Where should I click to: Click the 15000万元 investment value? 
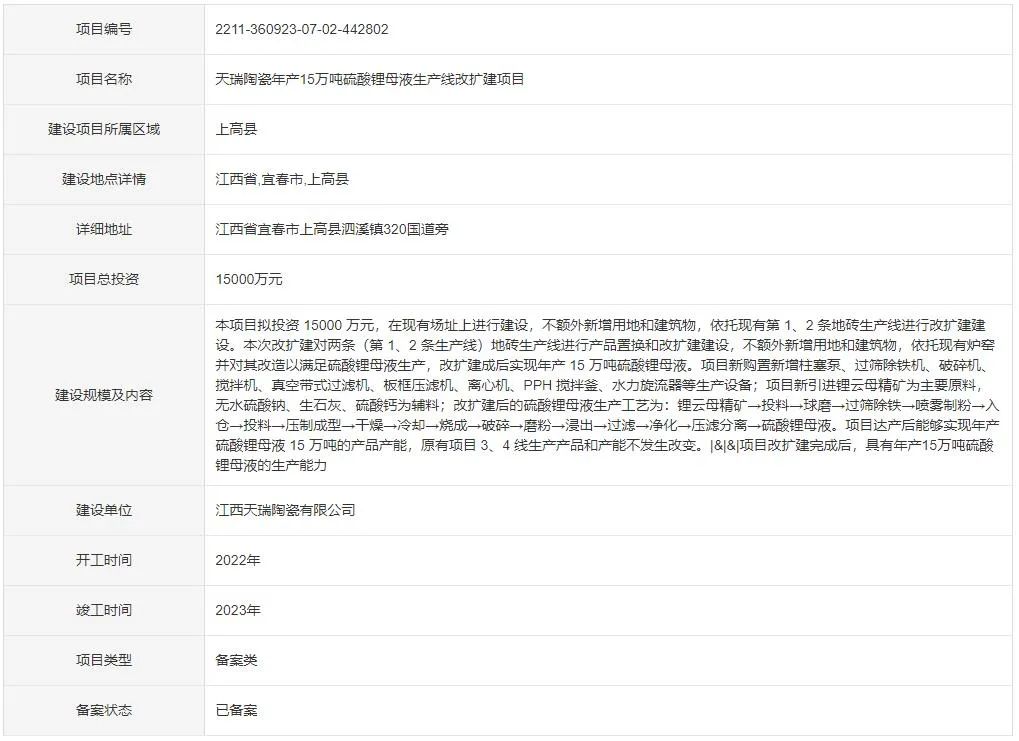coord(249,279)
